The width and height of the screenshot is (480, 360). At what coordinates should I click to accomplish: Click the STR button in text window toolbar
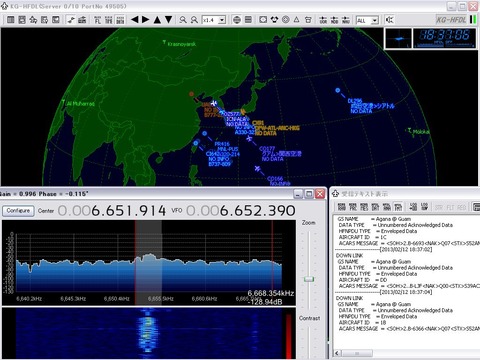pos(439,207)
